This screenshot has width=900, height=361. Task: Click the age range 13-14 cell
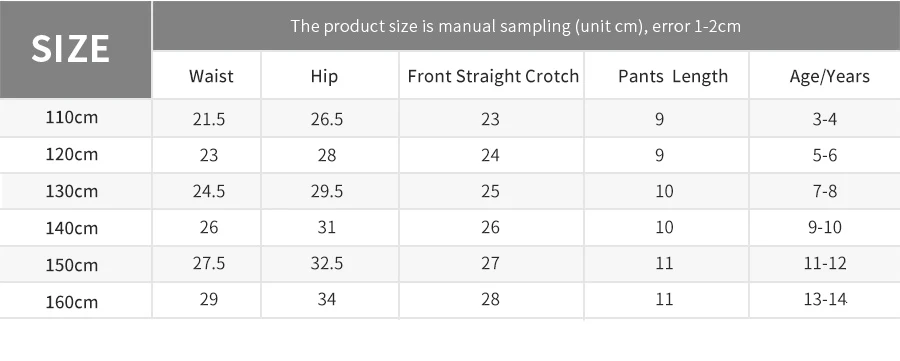[x=825, y=300]
